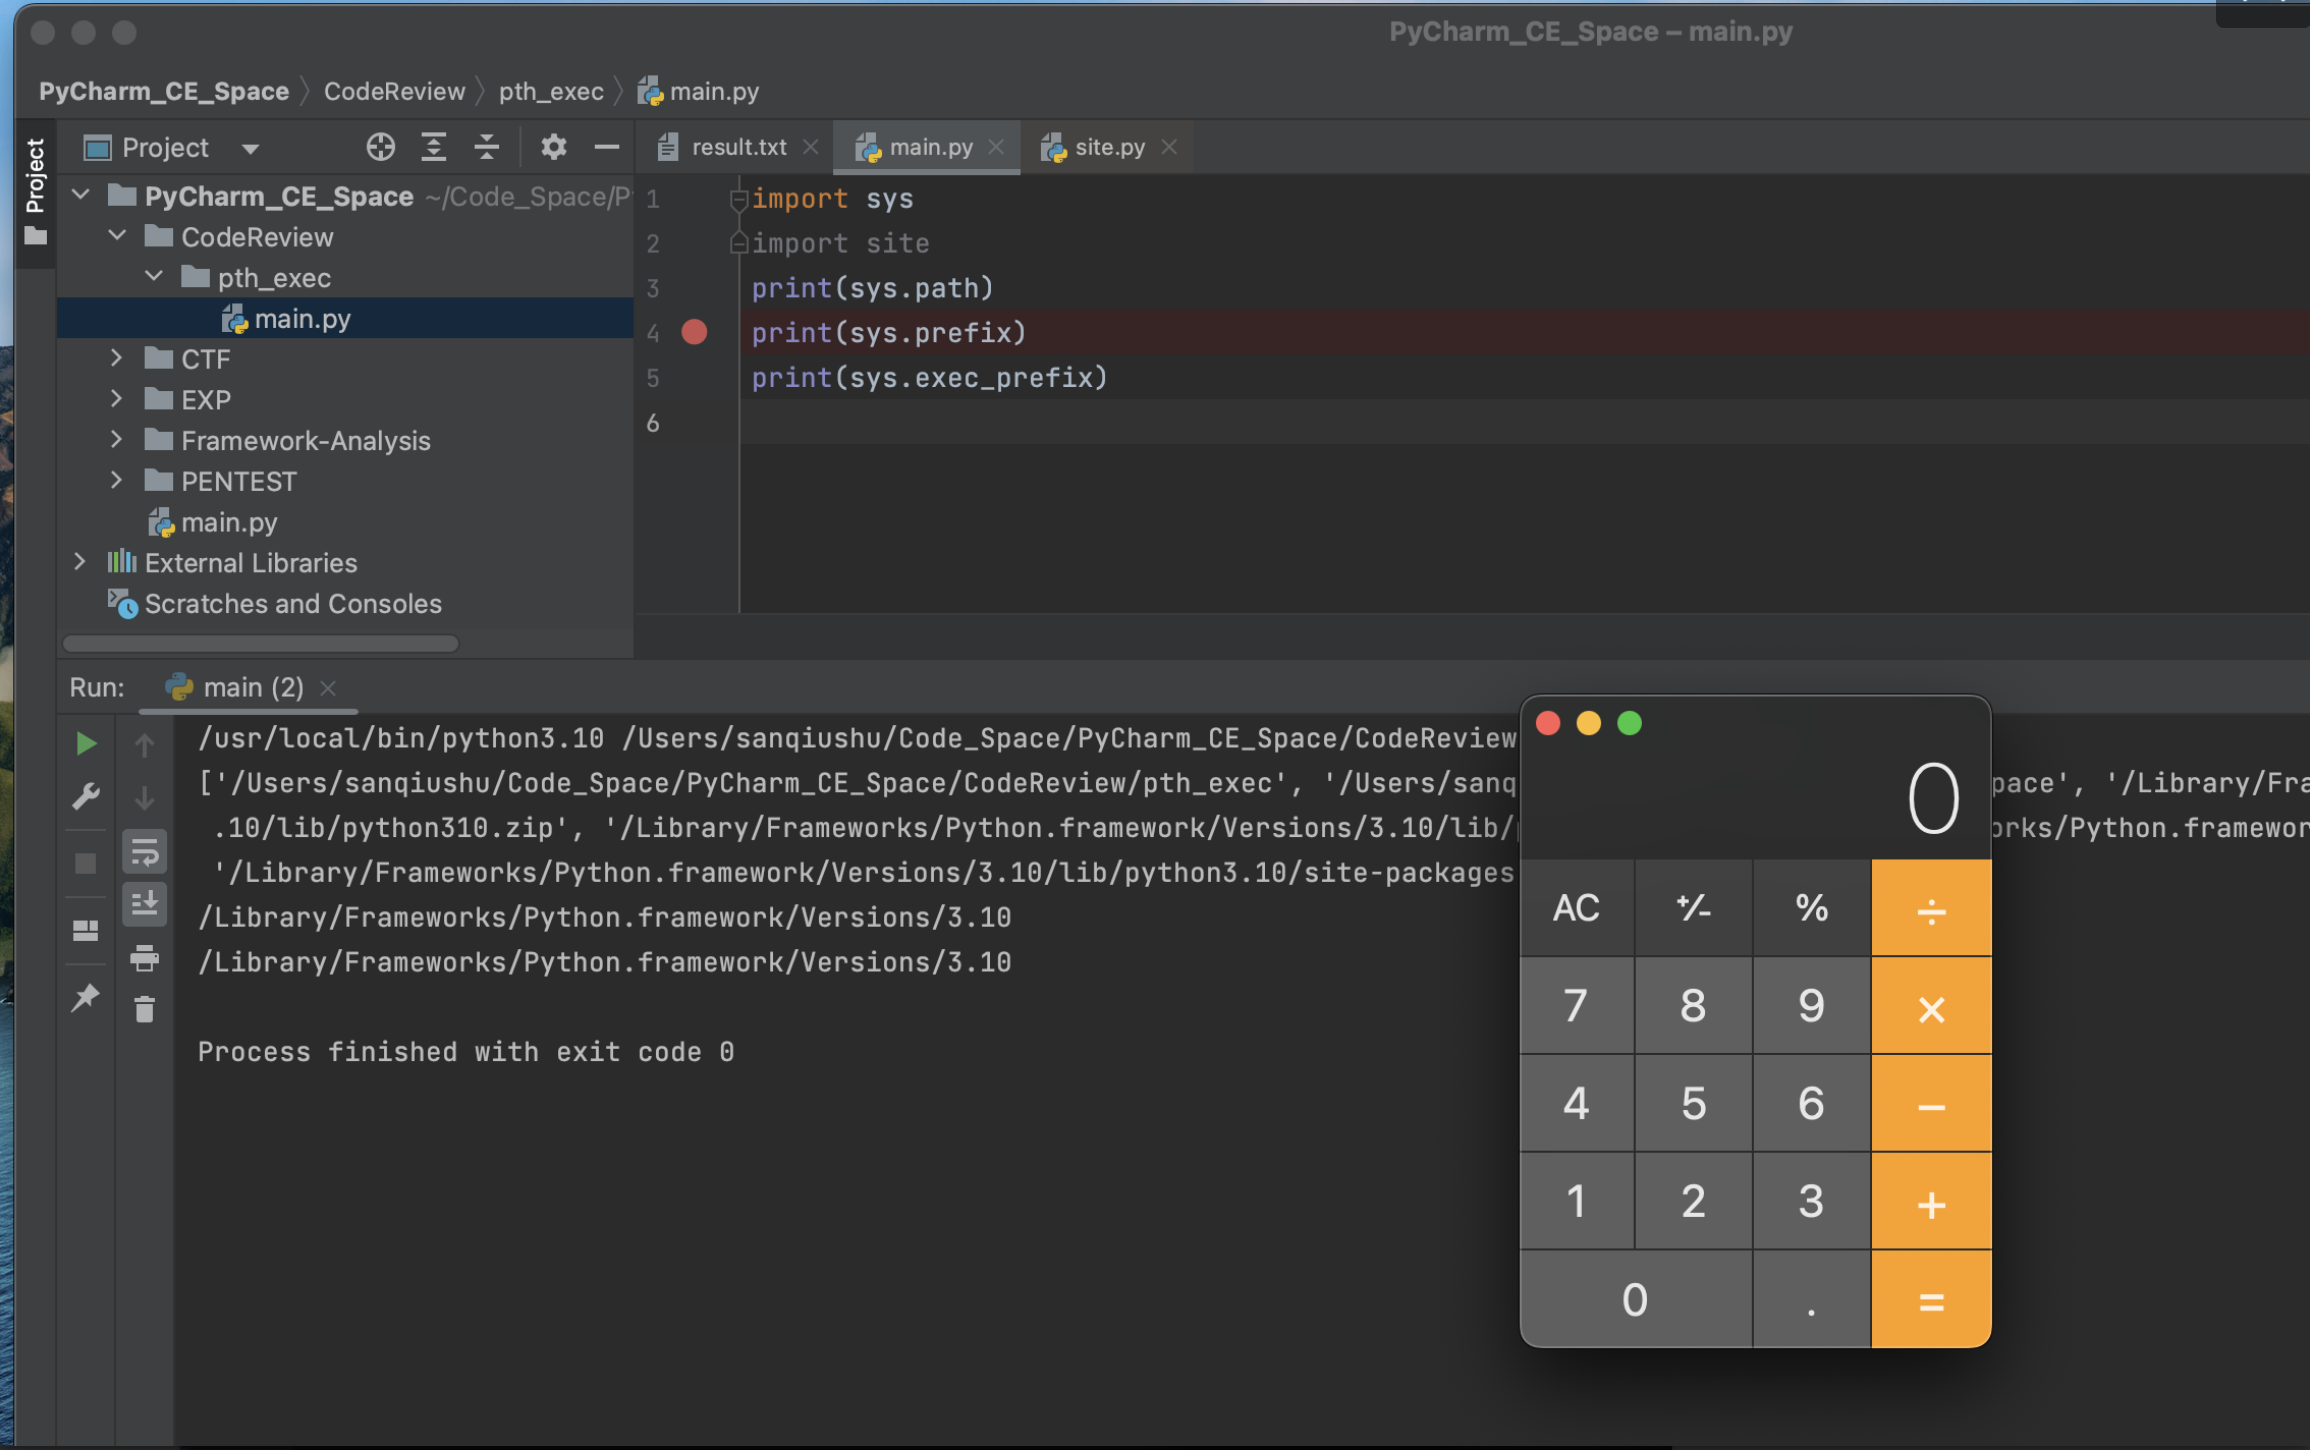The height and width of the screenshot is (1450, 2310).
Task: Click the Stop process square icon
Action: pyautogui.click(x=86, y=863)
